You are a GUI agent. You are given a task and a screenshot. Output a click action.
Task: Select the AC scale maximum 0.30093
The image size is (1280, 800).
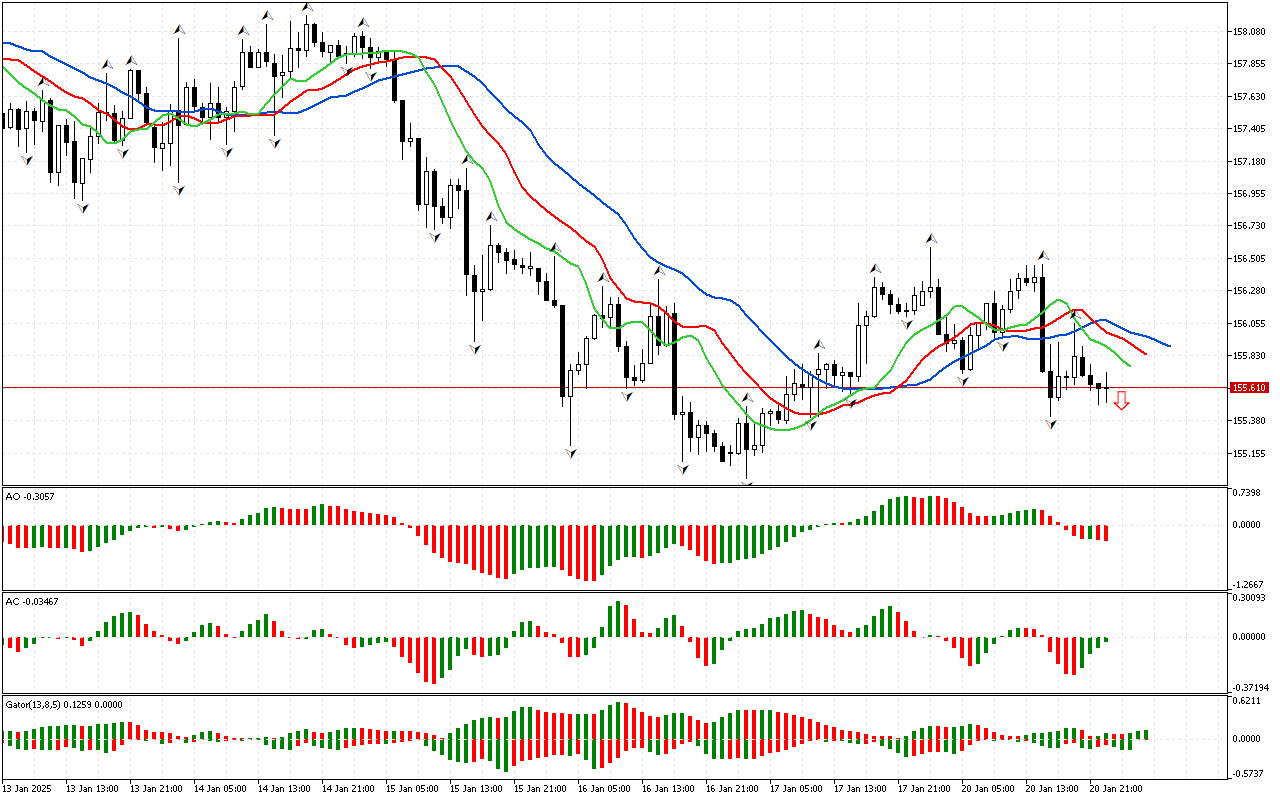pyautogui.click(x=1250, y=598)
